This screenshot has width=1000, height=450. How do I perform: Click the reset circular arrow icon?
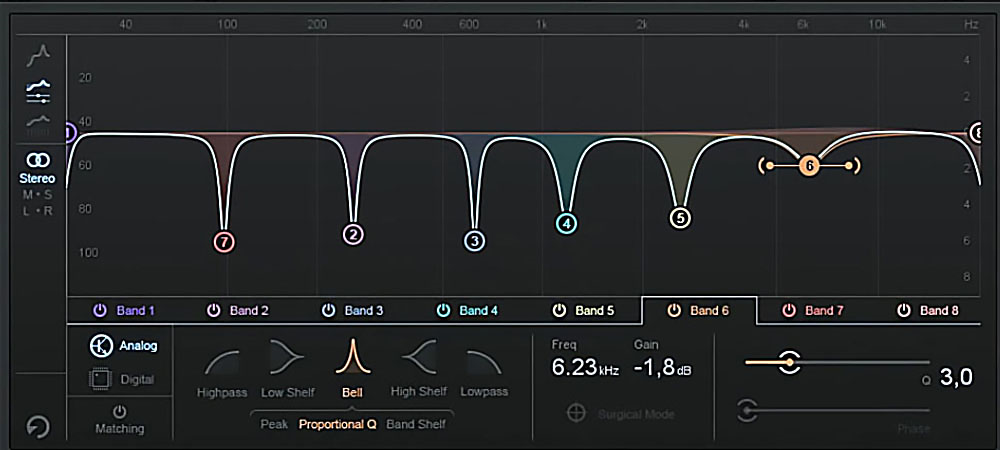tap(38, 426)
